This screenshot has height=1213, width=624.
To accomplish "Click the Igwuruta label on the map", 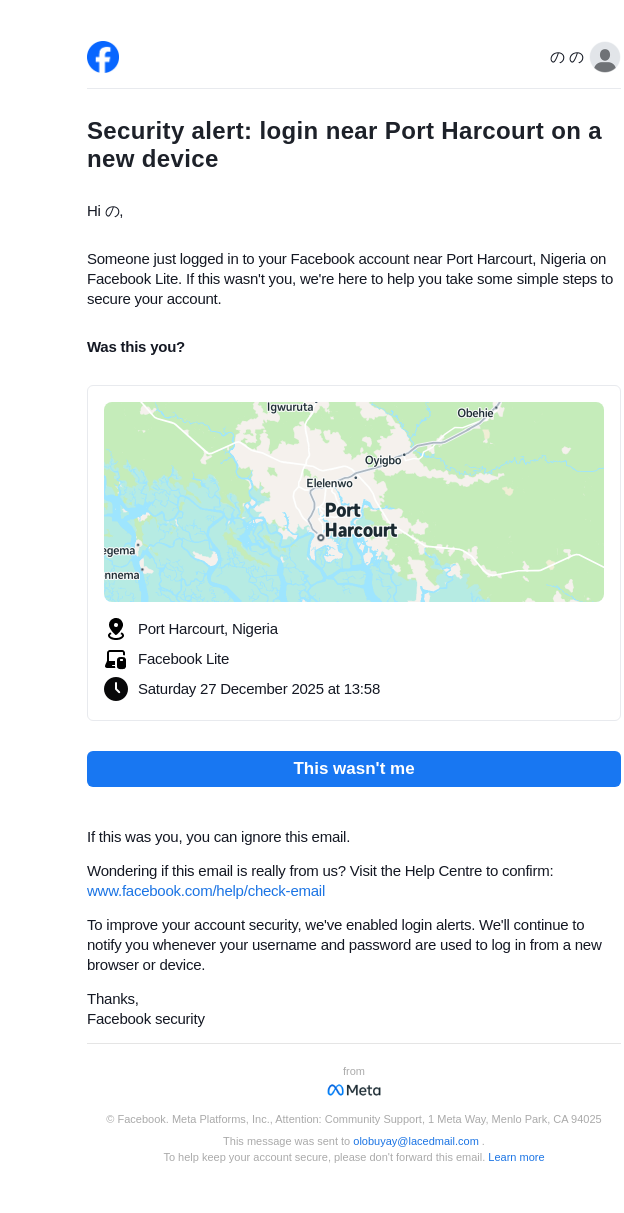I will coord(290,407).
